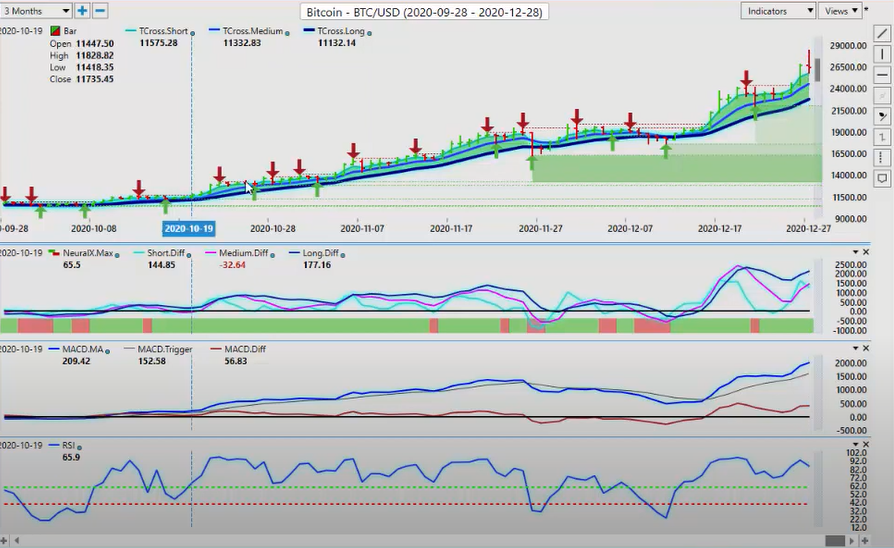
Task: Click the bottom scrollbar left arrow
Action: (17, 541)
